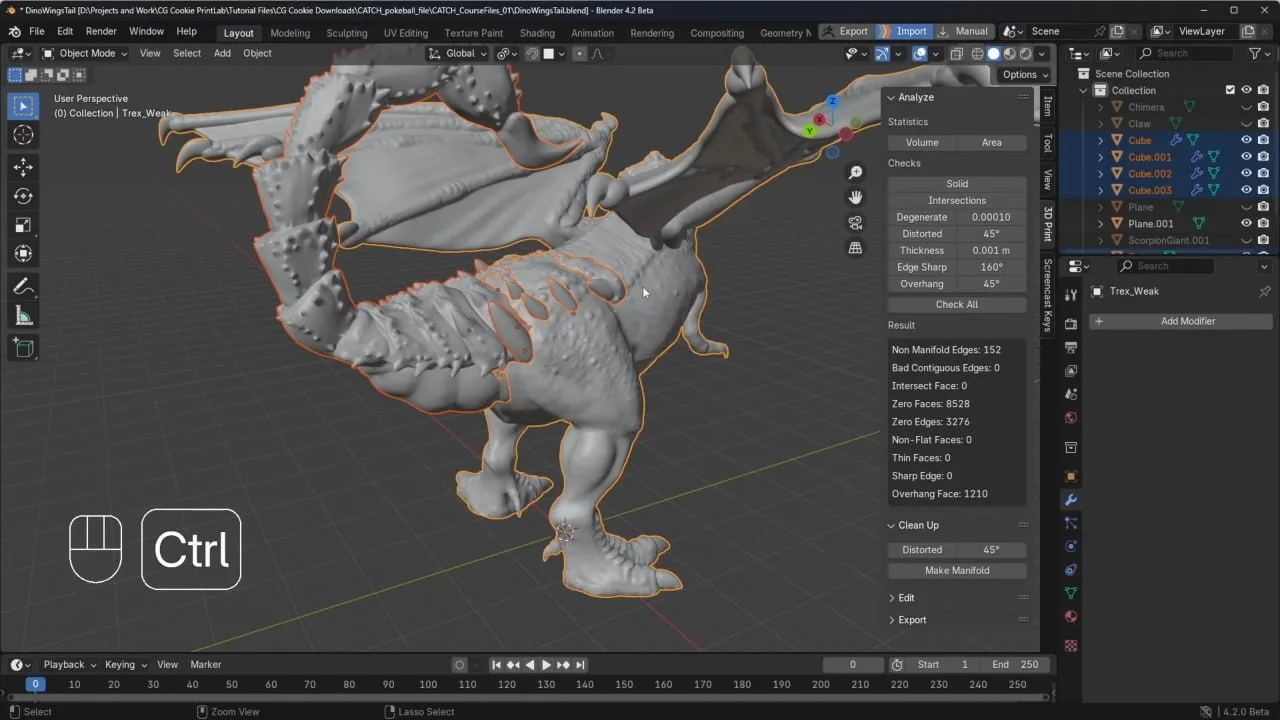Open the Physics properties tab icon
Viewport: 1280px width, 720px height.
tap(1071, 546)
